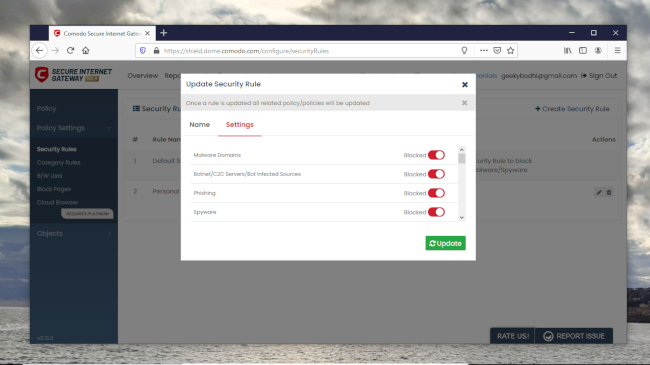650x365 pixels.
Task: Bookmark this page with star
Action: pyautogui.click(x=511, y=51)
